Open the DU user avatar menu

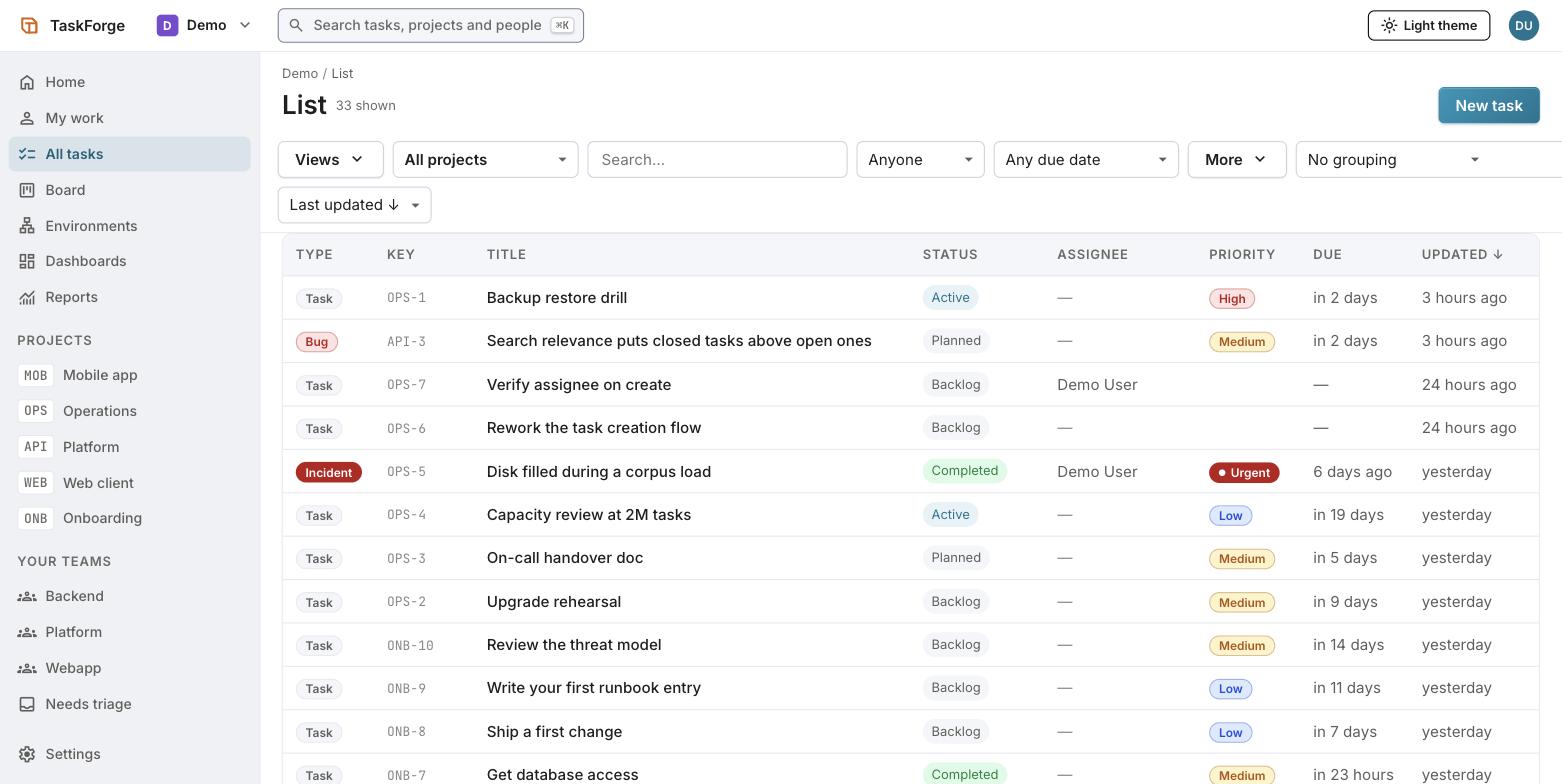tap(1524, 25)
